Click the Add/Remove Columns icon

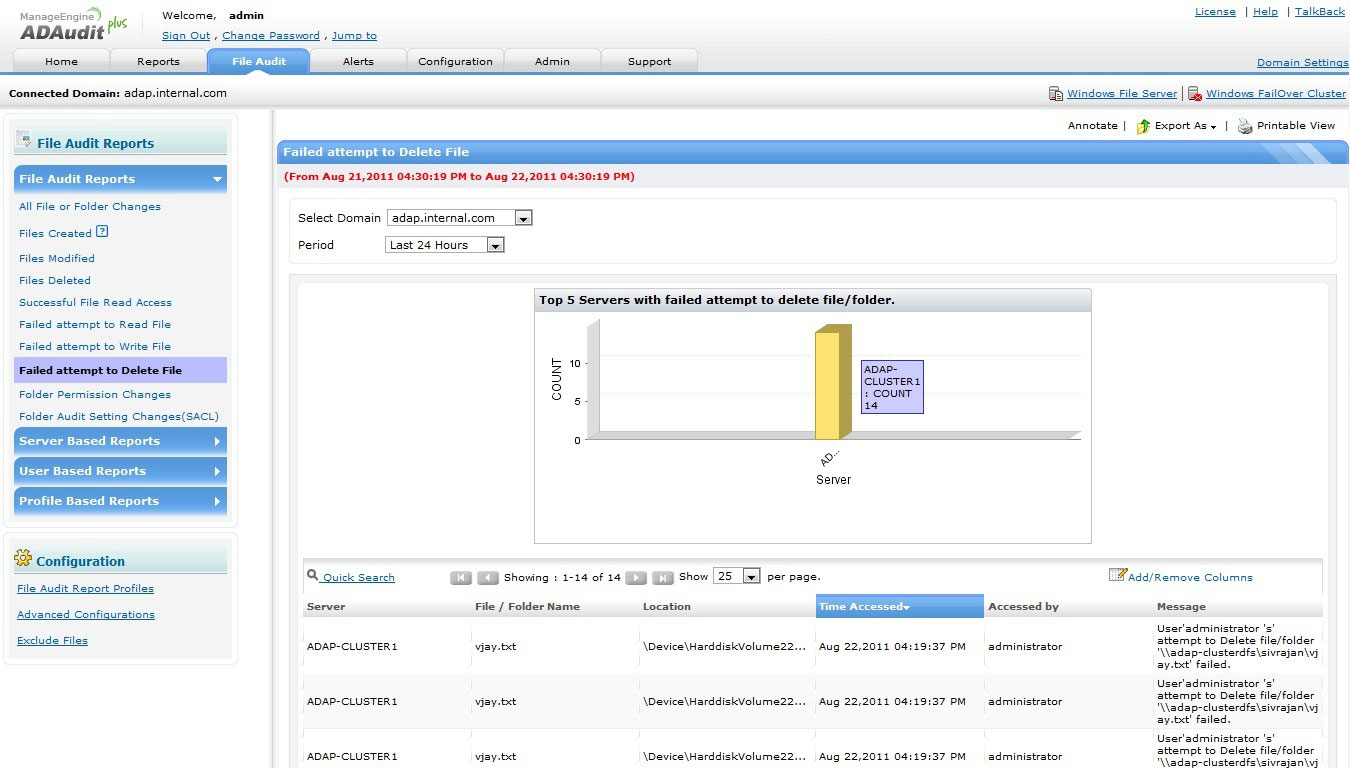pyautogui.click(x=1117, y=576)
